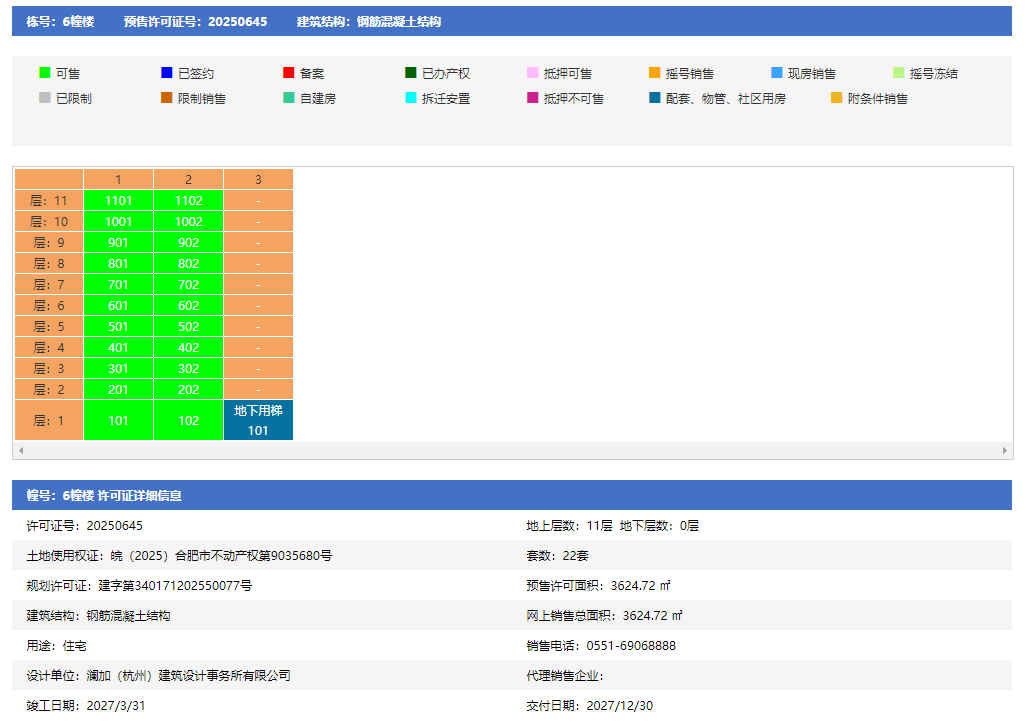The image size is (1026, 727).
Task: Open unit 502 cell
Action: (x=188, y=326)
